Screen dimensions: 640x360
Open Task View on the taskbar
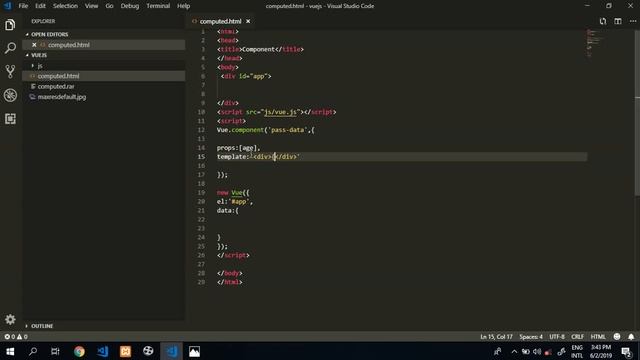click(x=56, y=351)
